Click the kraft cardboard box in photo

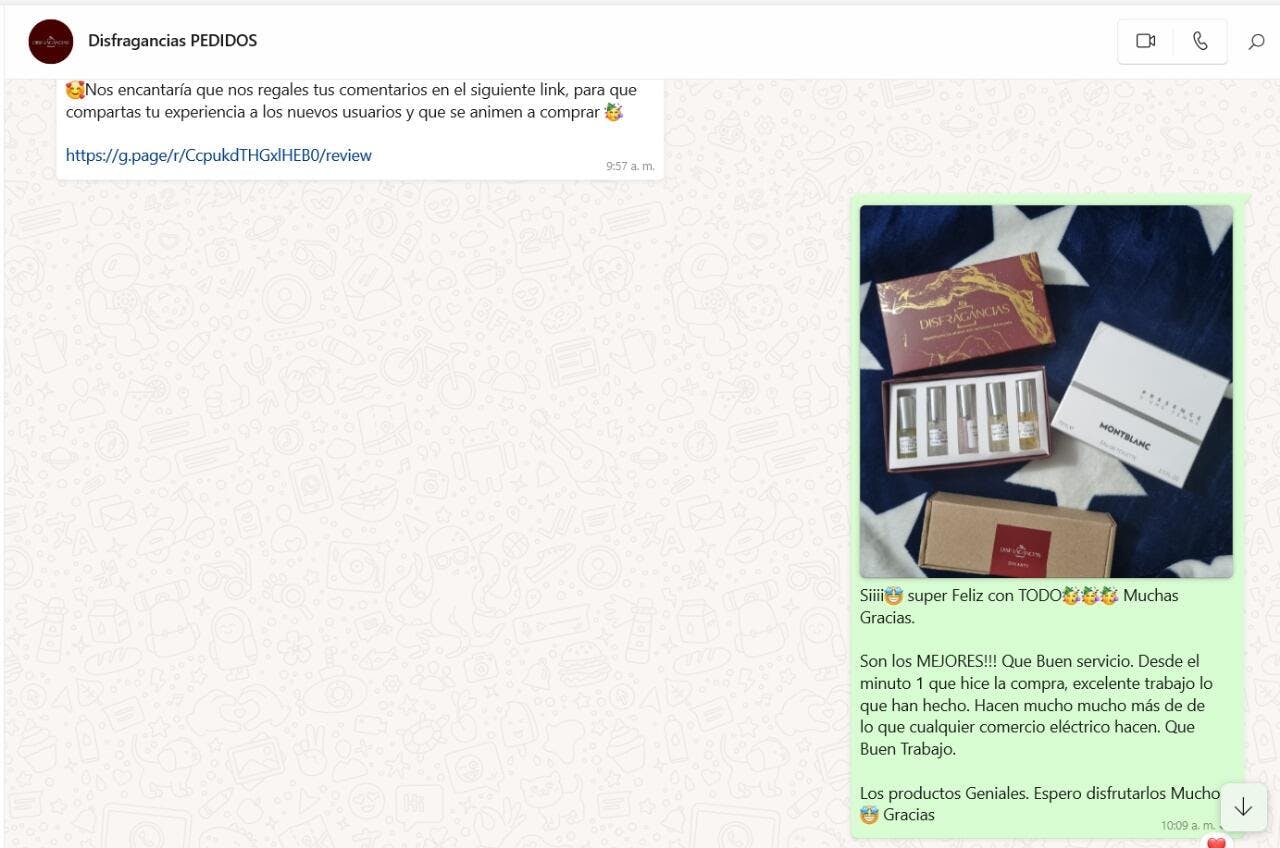click(1018, 535)
